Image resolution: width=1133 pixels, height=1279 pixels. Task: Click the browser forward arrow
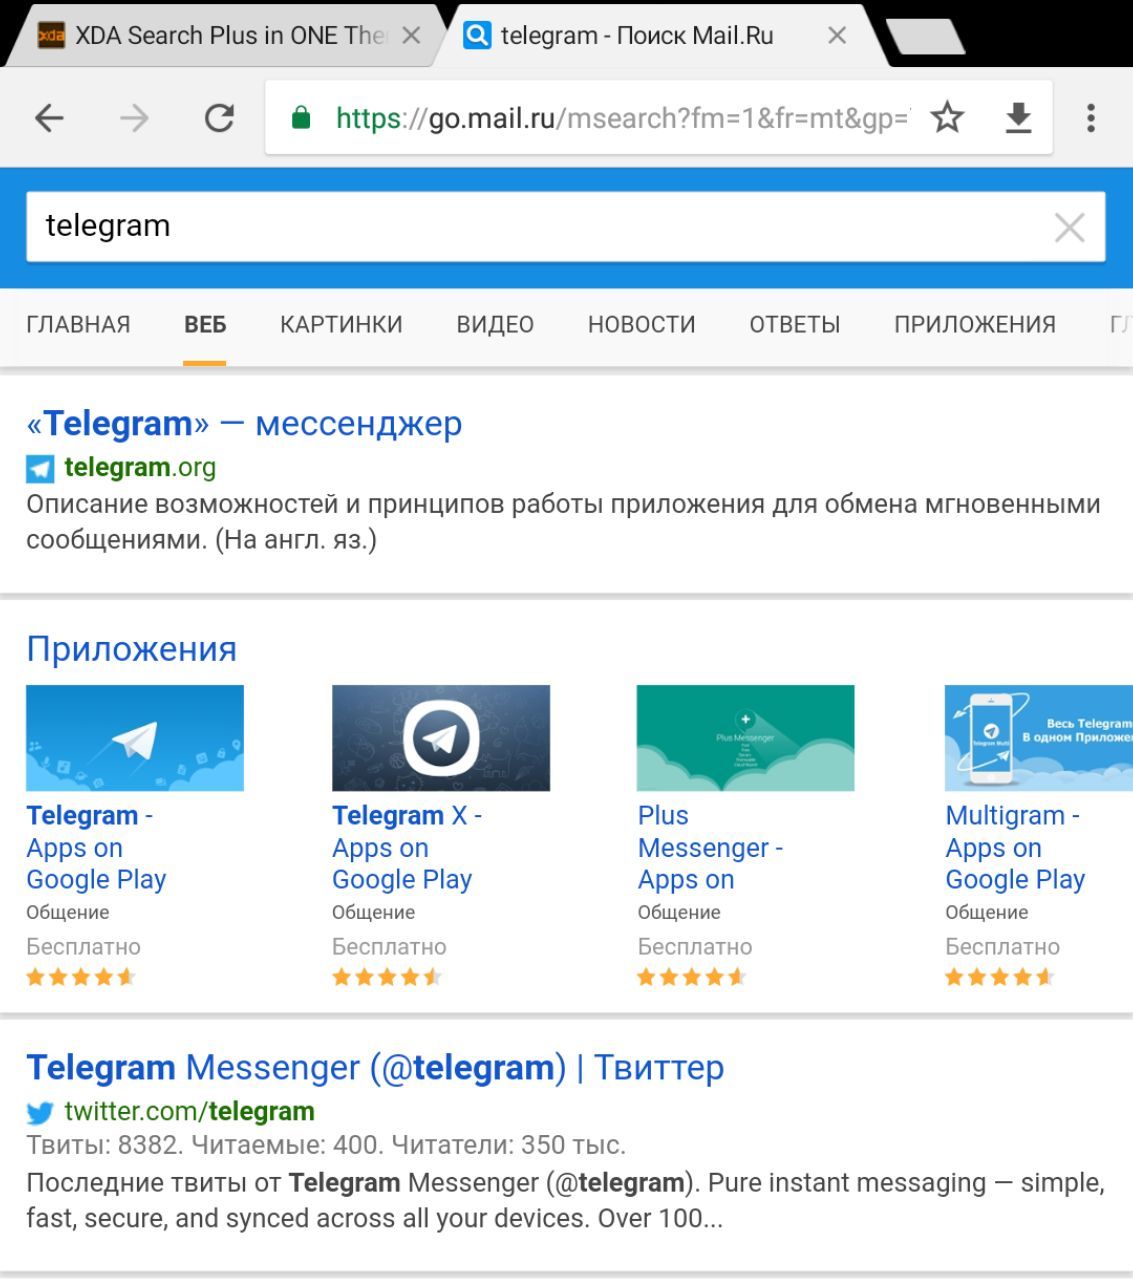(x=133, y=118)
